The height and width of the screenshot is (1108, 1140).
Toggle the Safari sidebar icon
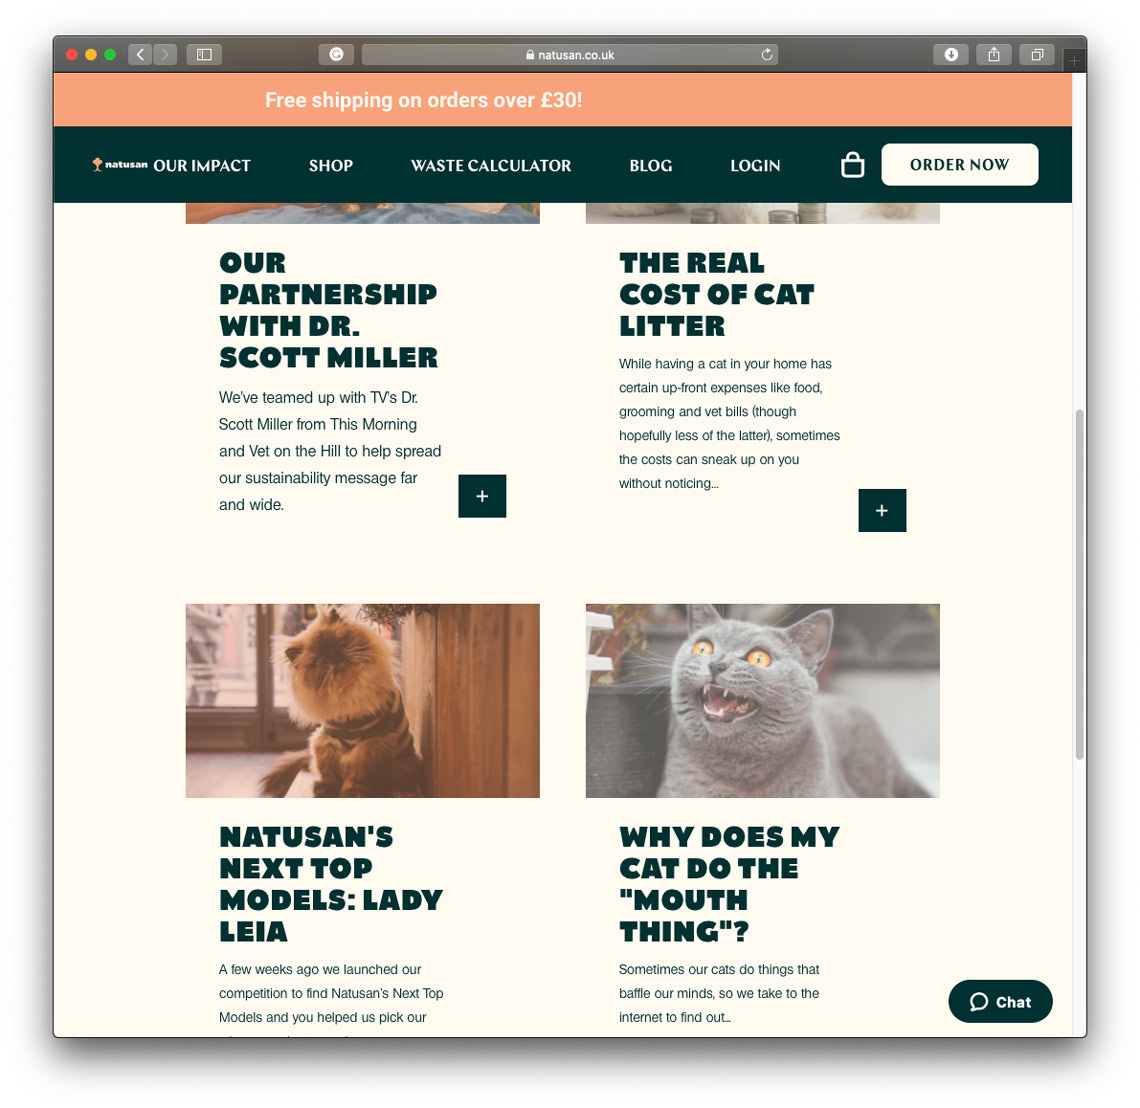204,55
